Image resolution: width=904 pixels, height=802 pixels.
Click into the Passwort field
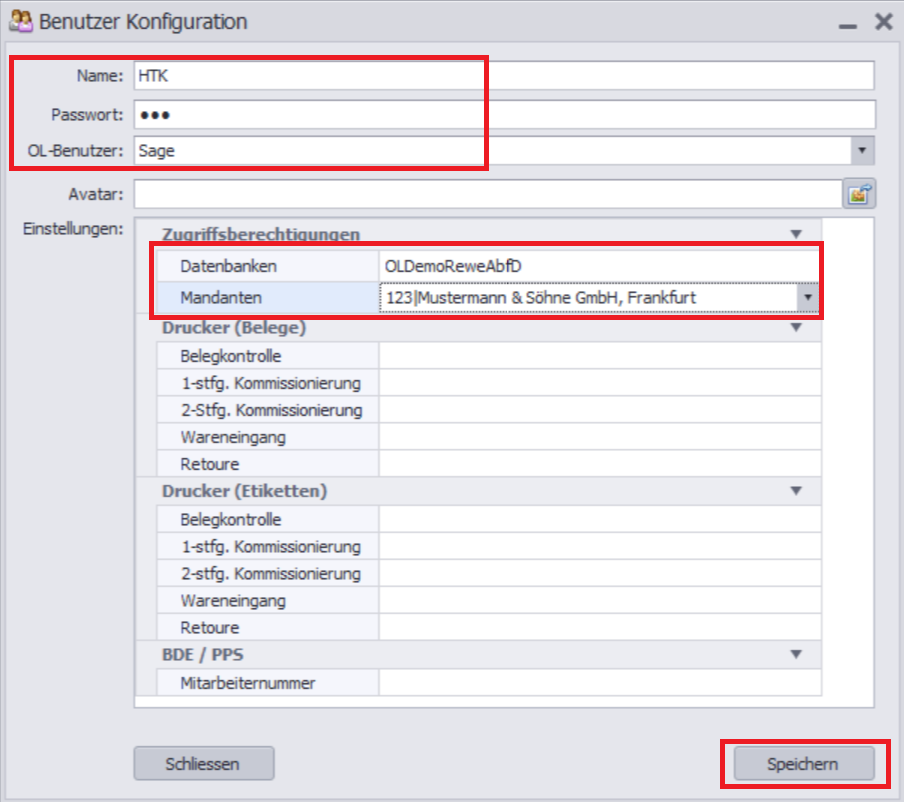(x=504, y=115)
